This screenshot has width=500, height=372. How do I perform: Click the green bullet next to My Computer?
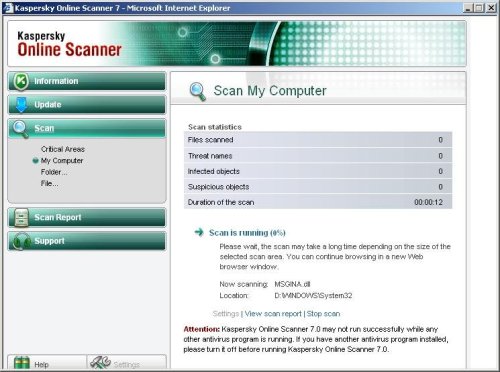[35, 161]
